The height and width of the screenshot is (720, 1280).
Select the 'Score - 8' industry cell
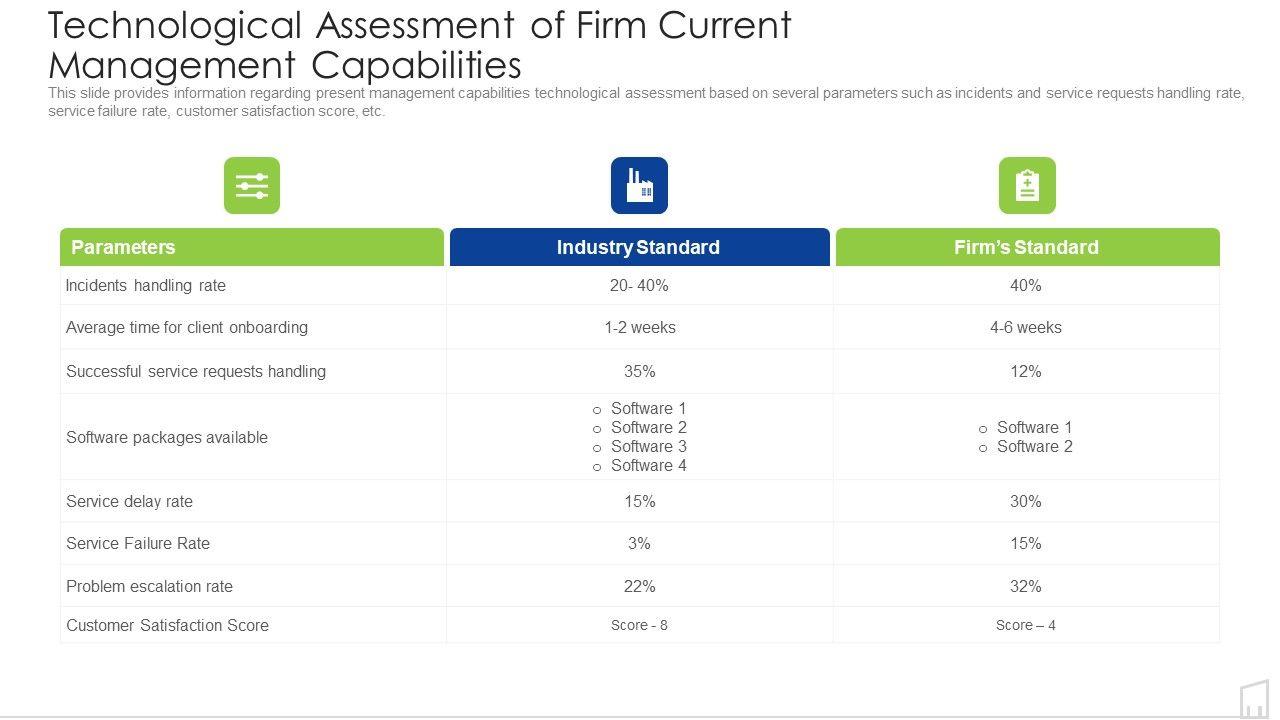[639, 625]
